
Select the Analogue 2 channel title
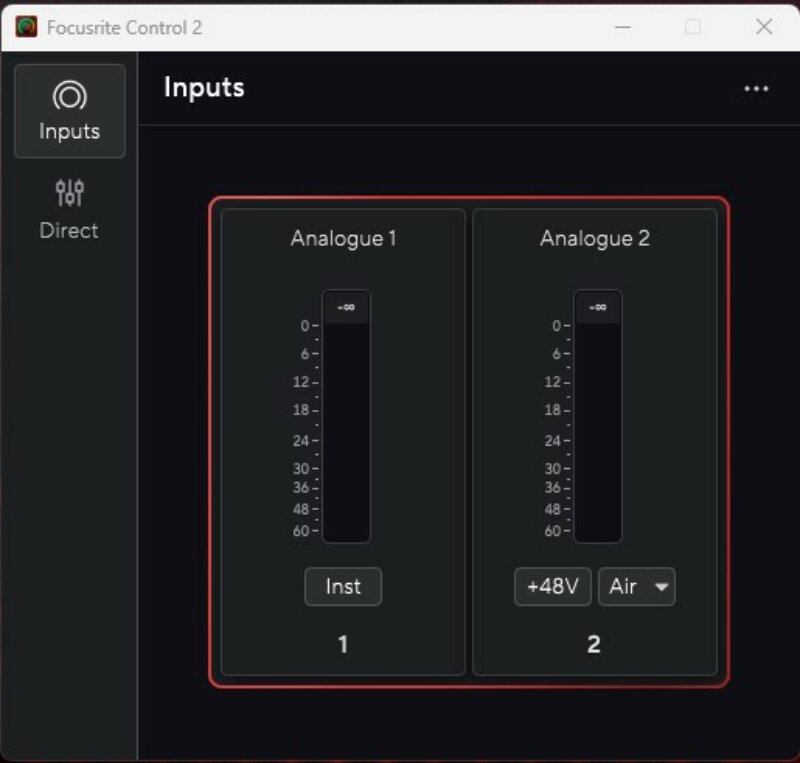[x=595, y=238]
